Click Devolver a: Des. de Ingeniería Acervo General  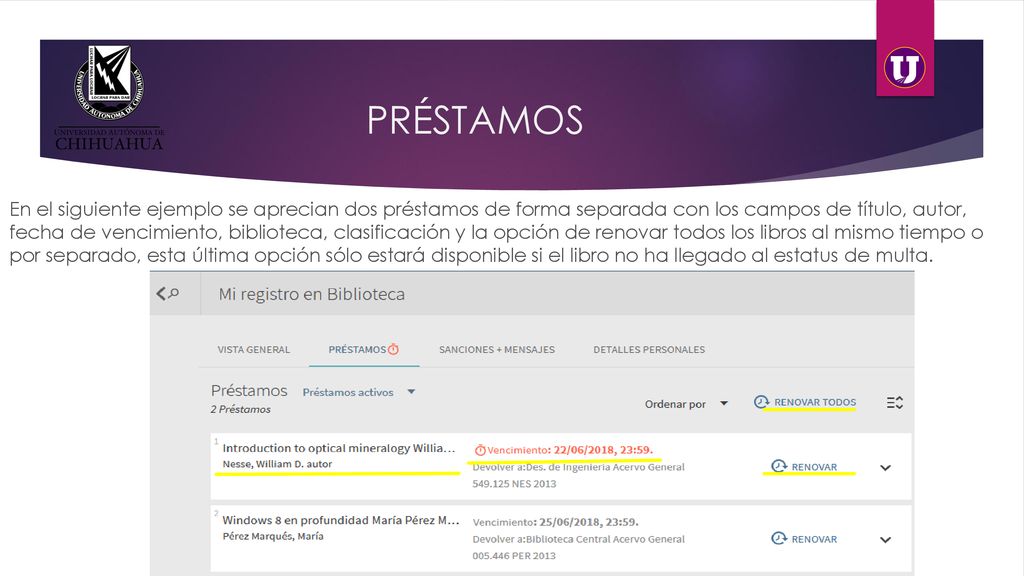tap(579, 467)
